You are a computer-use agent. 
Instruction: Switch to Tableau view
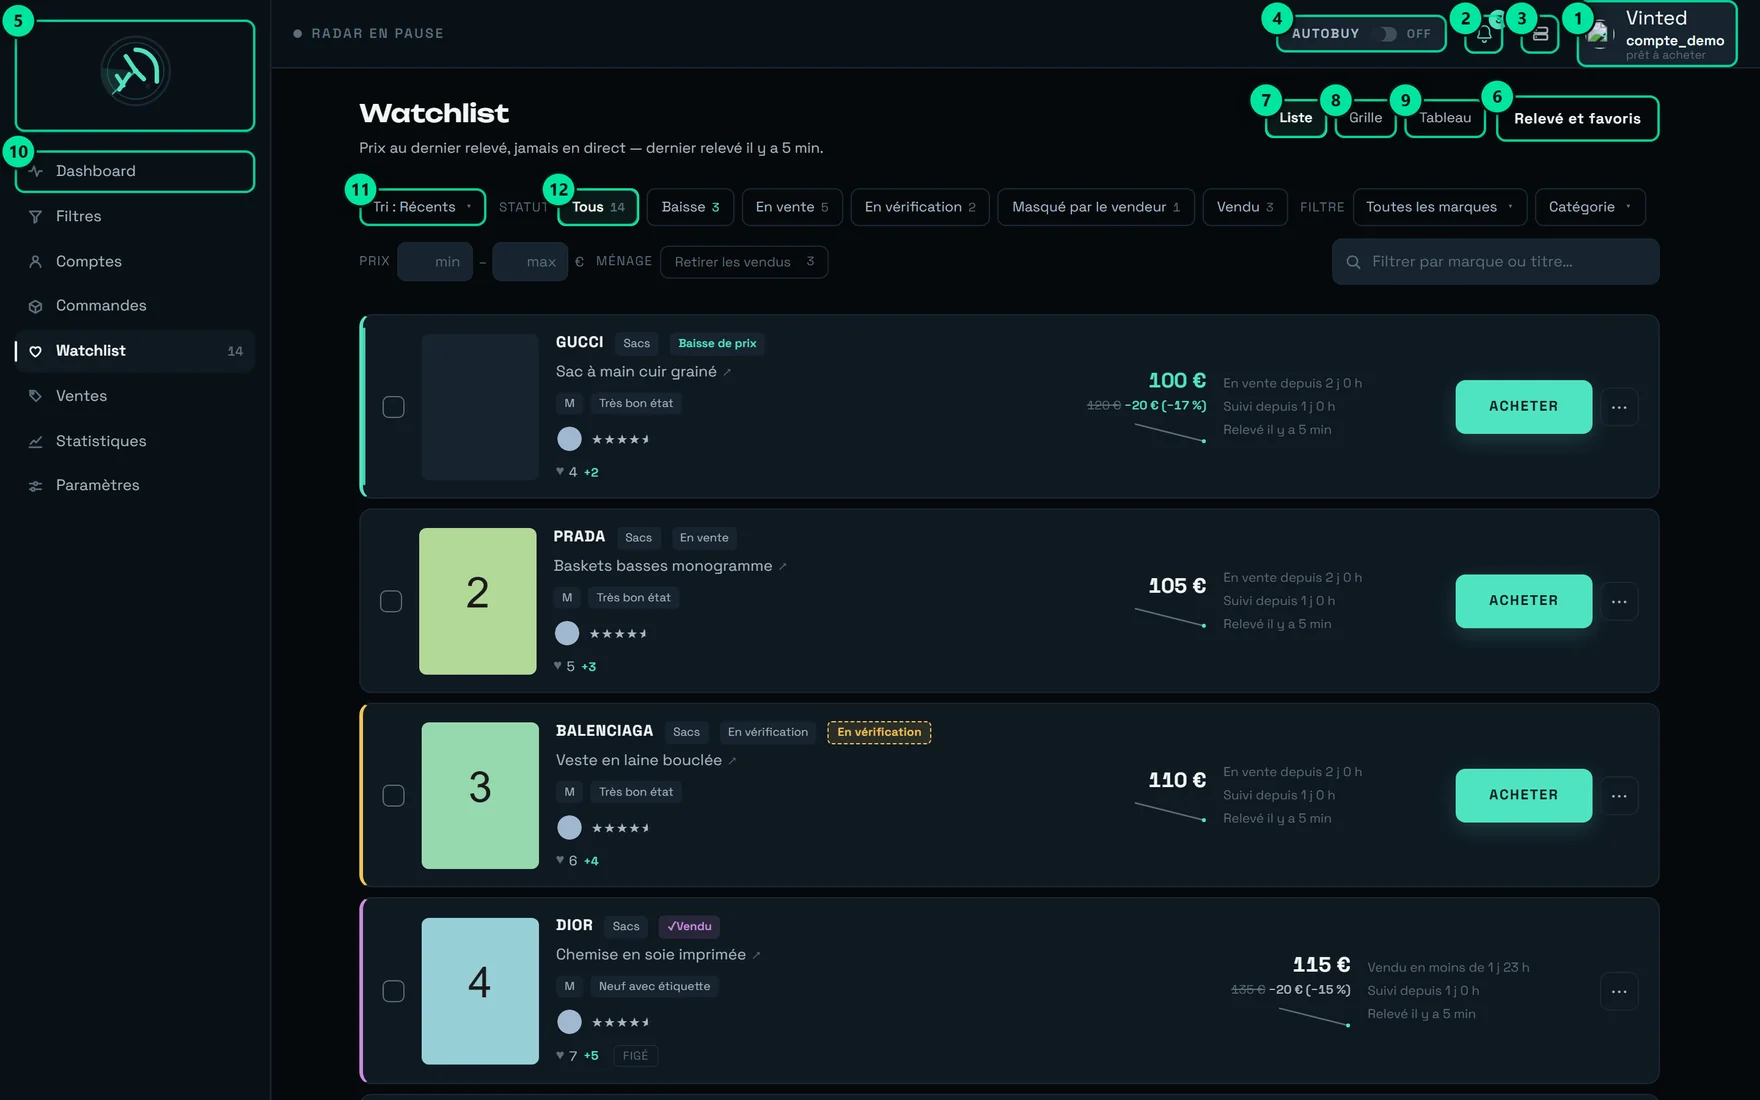click(x=1445, y=118)
